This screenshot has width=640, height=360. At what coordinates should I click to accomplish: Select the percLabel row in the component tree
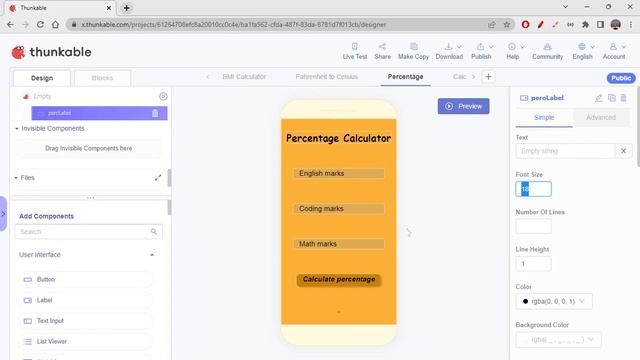(99, 113)
